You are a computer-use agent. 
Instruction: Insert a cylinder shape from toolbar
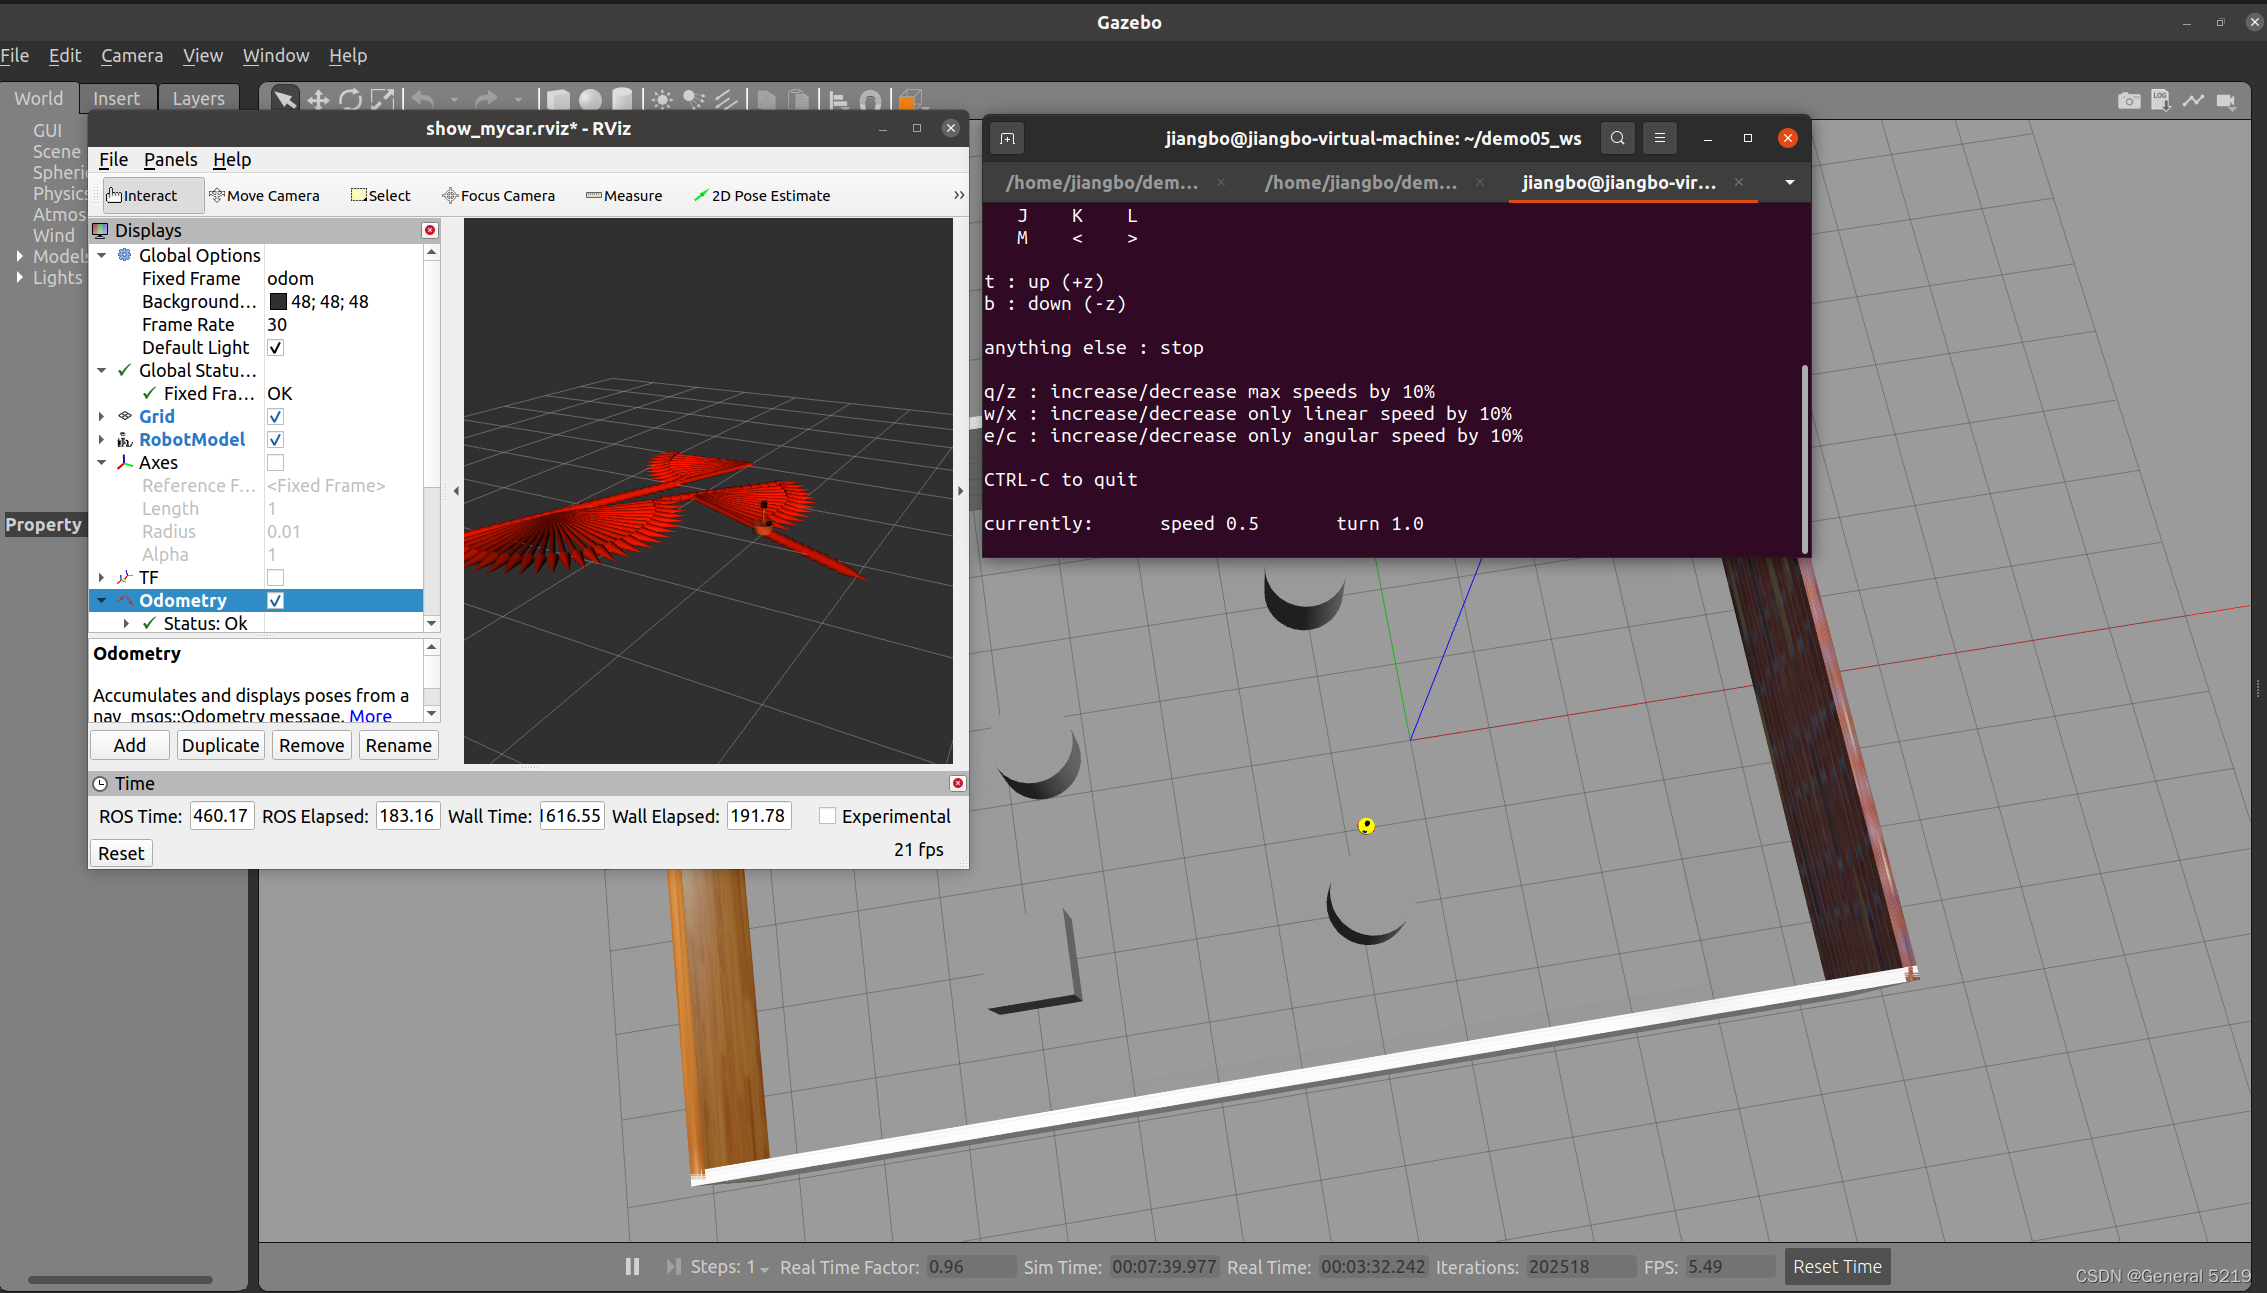click(622, 99)
